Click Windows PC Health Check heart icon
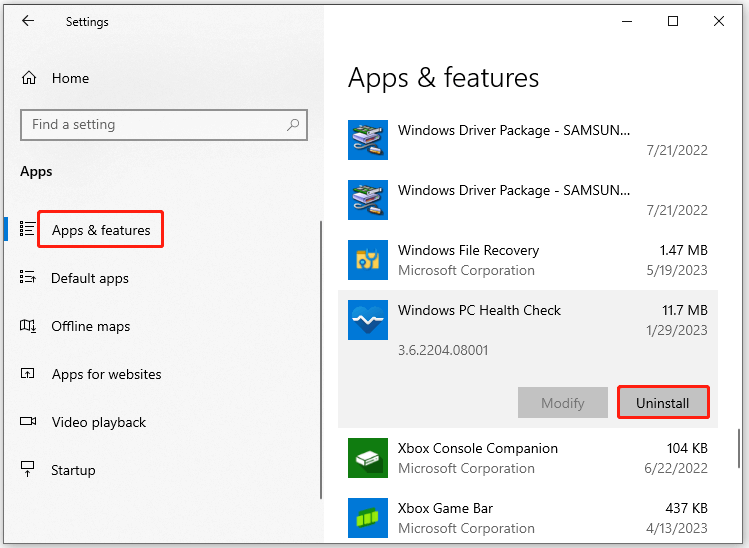Screen dimensions: 749x548 pyautogui.click(x=368, y=320)
